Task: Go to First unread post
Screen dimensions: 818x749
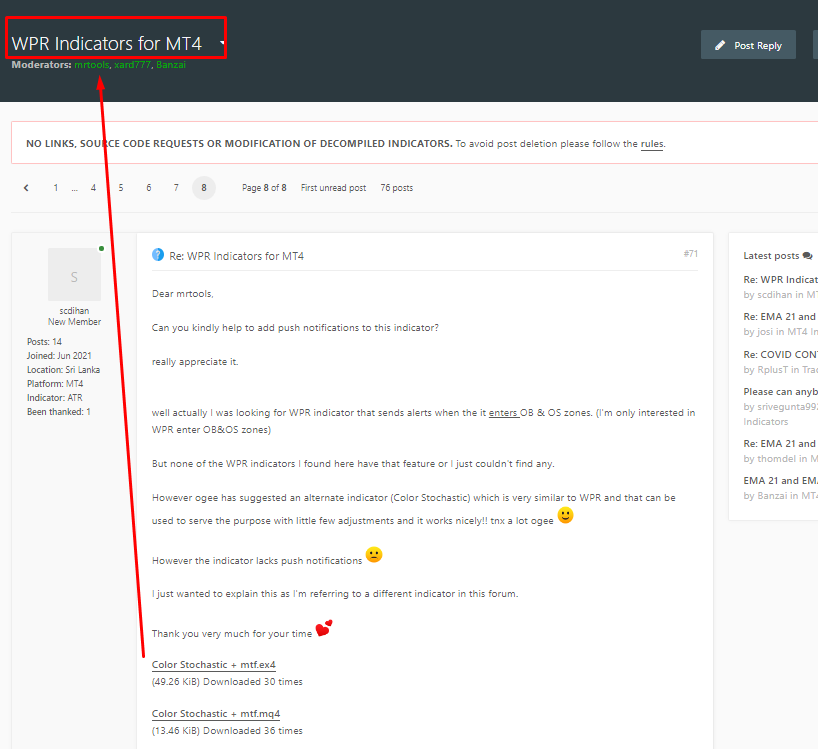Action: click(333, 188)
